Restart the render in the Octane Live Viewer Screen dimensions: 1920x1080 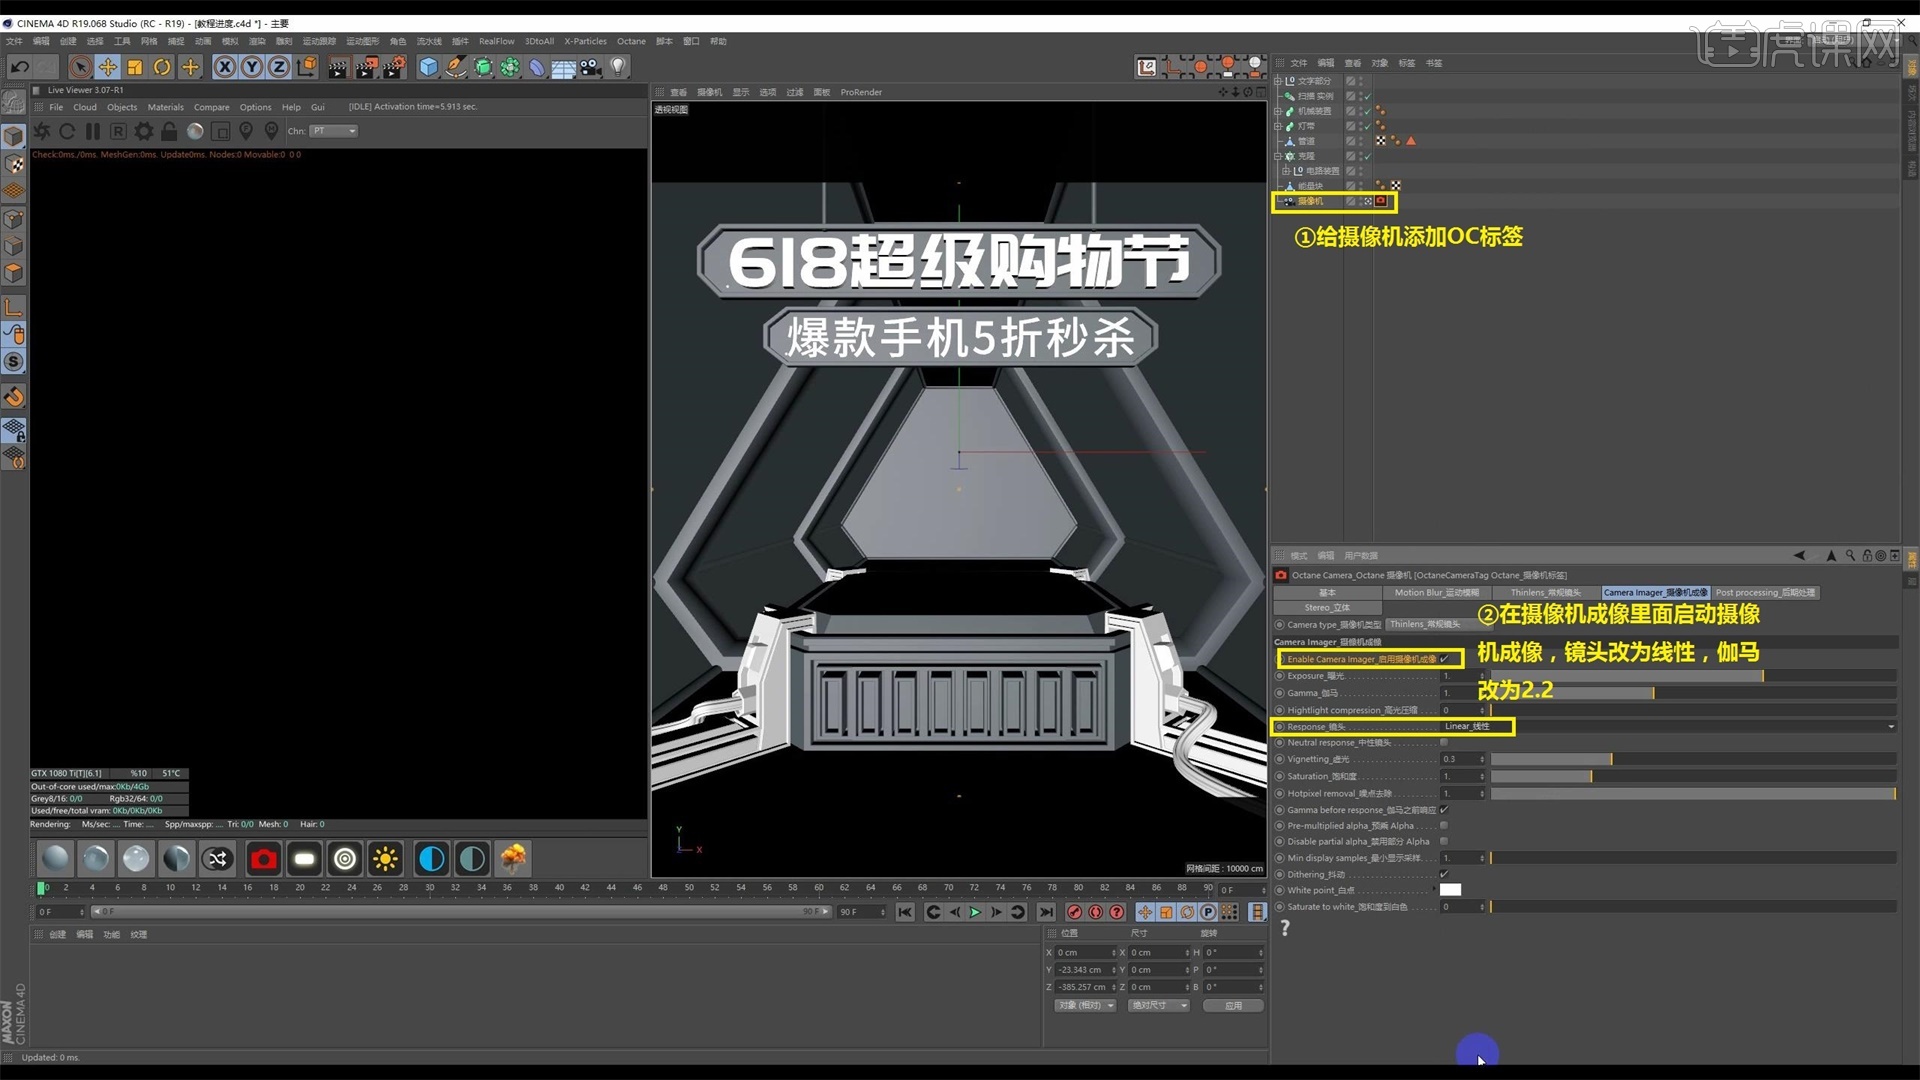[x=67, y=131]
